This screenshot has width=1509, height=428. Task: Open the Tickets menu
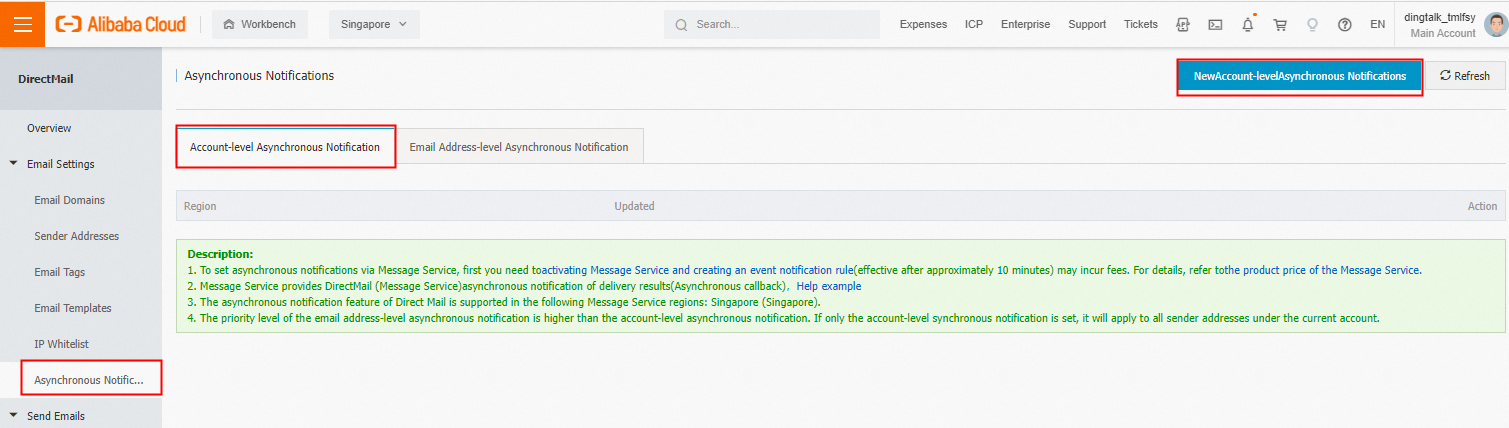(1140, 24)
